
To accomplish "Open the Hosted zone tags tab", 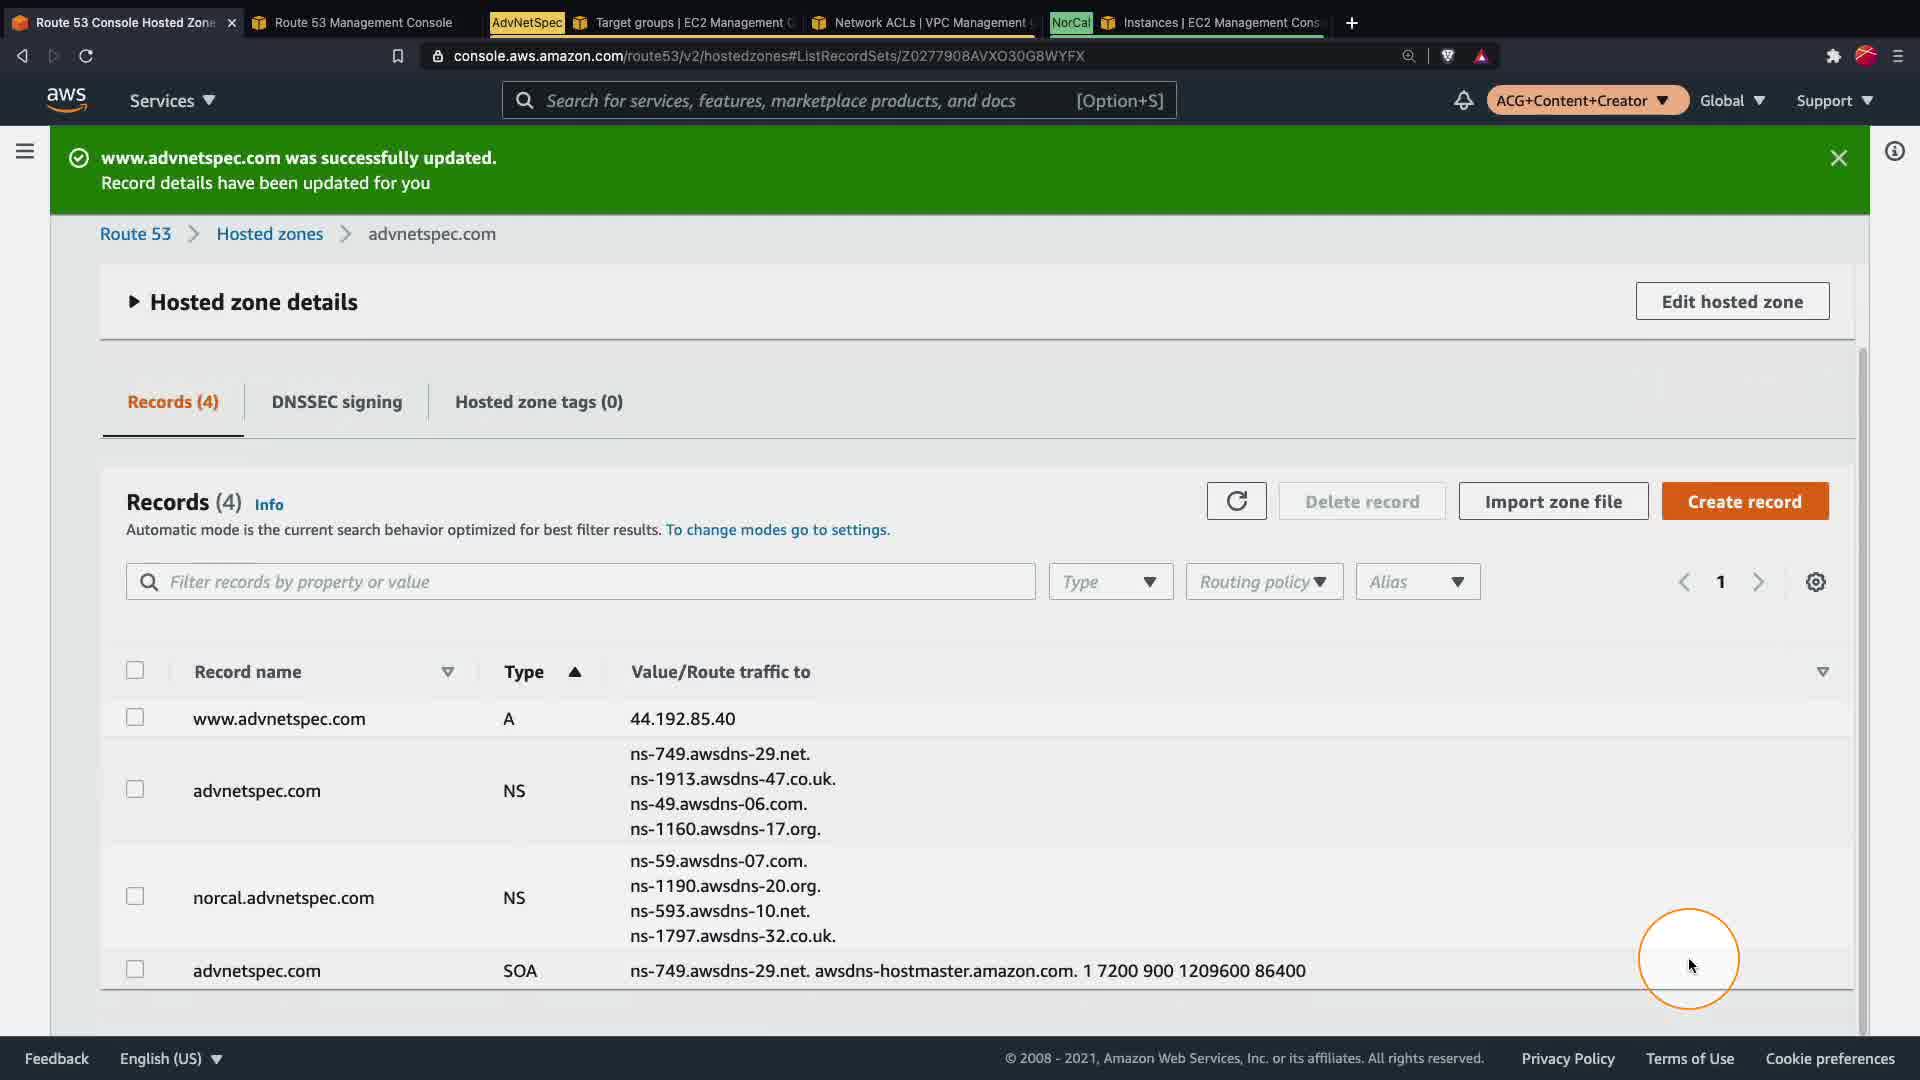I will (539, 402).
